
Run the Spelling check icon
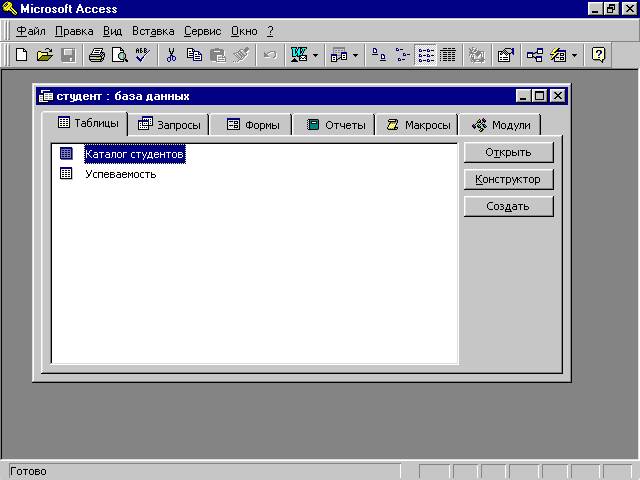142,55
